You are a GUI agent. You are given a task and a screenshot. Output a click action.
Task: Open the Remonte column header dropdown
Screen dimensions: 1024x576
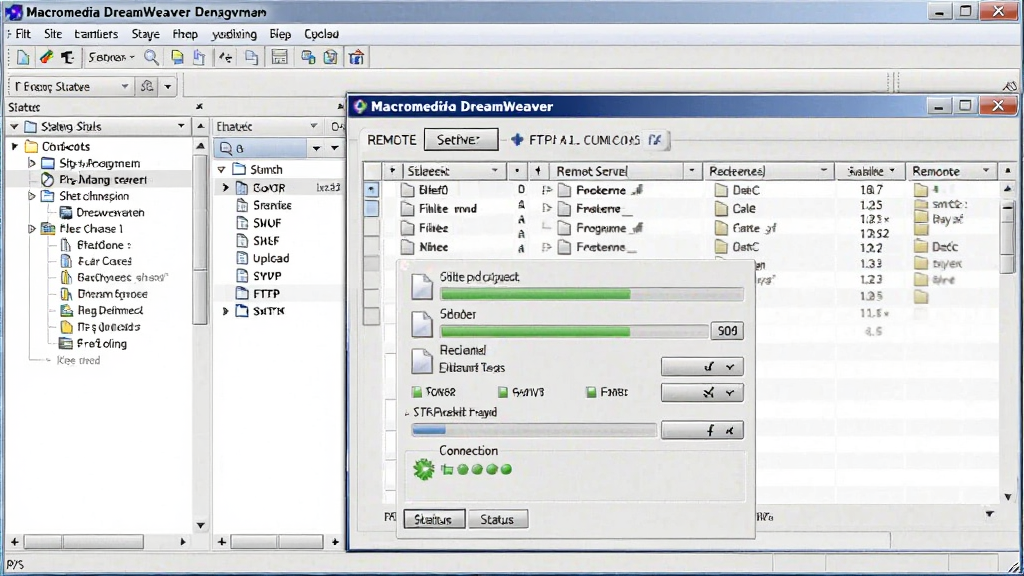click(986, 170)
